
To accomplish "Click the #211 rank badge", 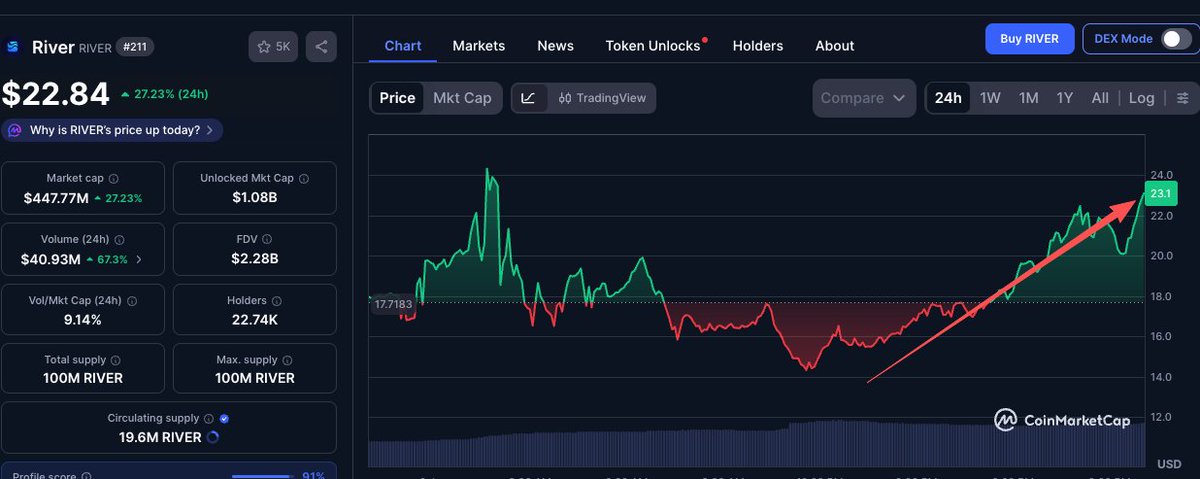I will 135,47.
